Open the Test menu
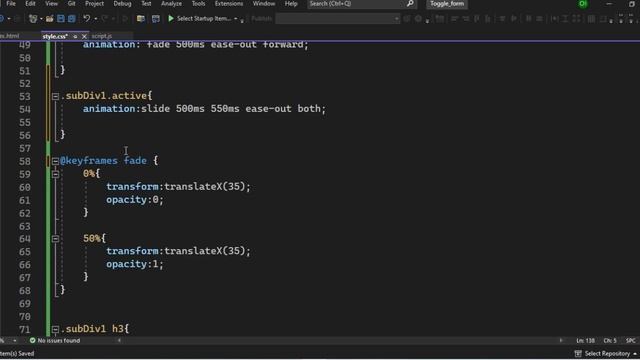The image size is (640, 360). (x=146, y=4)
